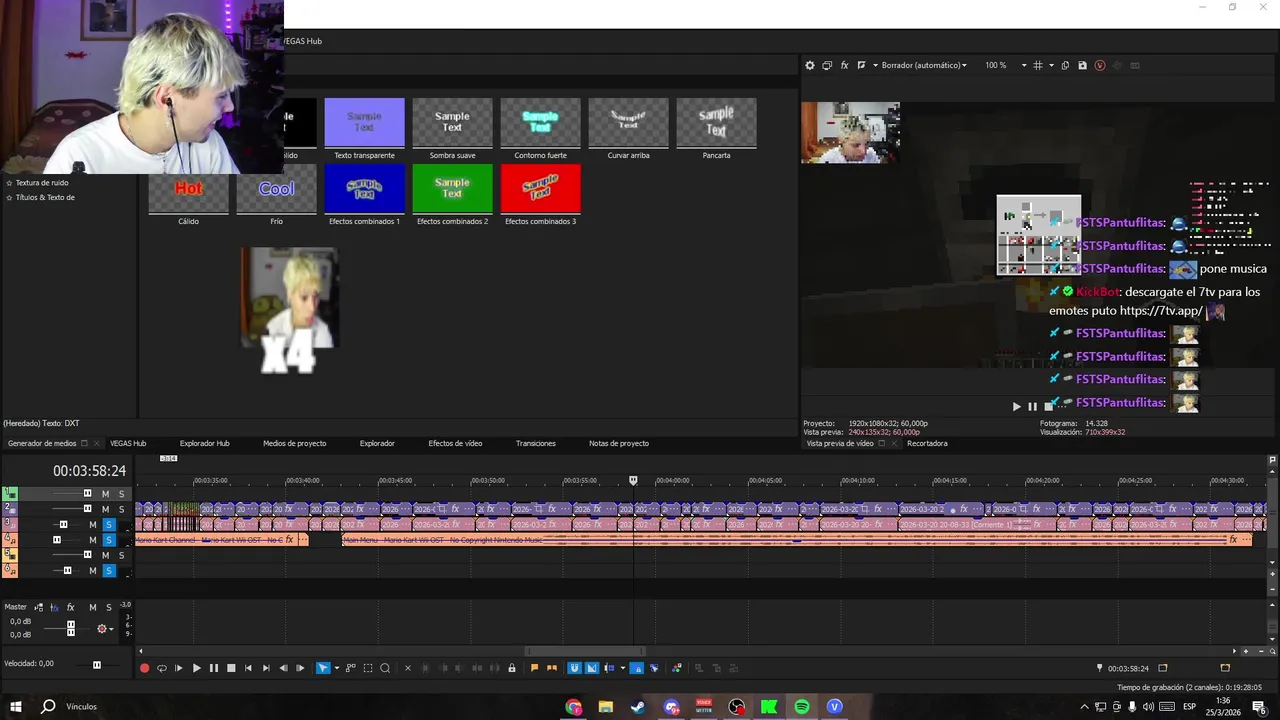Open Spotify from the taskbar
Viewport: 1280px width, 720px height.
pyautogui.click(x=801, y=707)
